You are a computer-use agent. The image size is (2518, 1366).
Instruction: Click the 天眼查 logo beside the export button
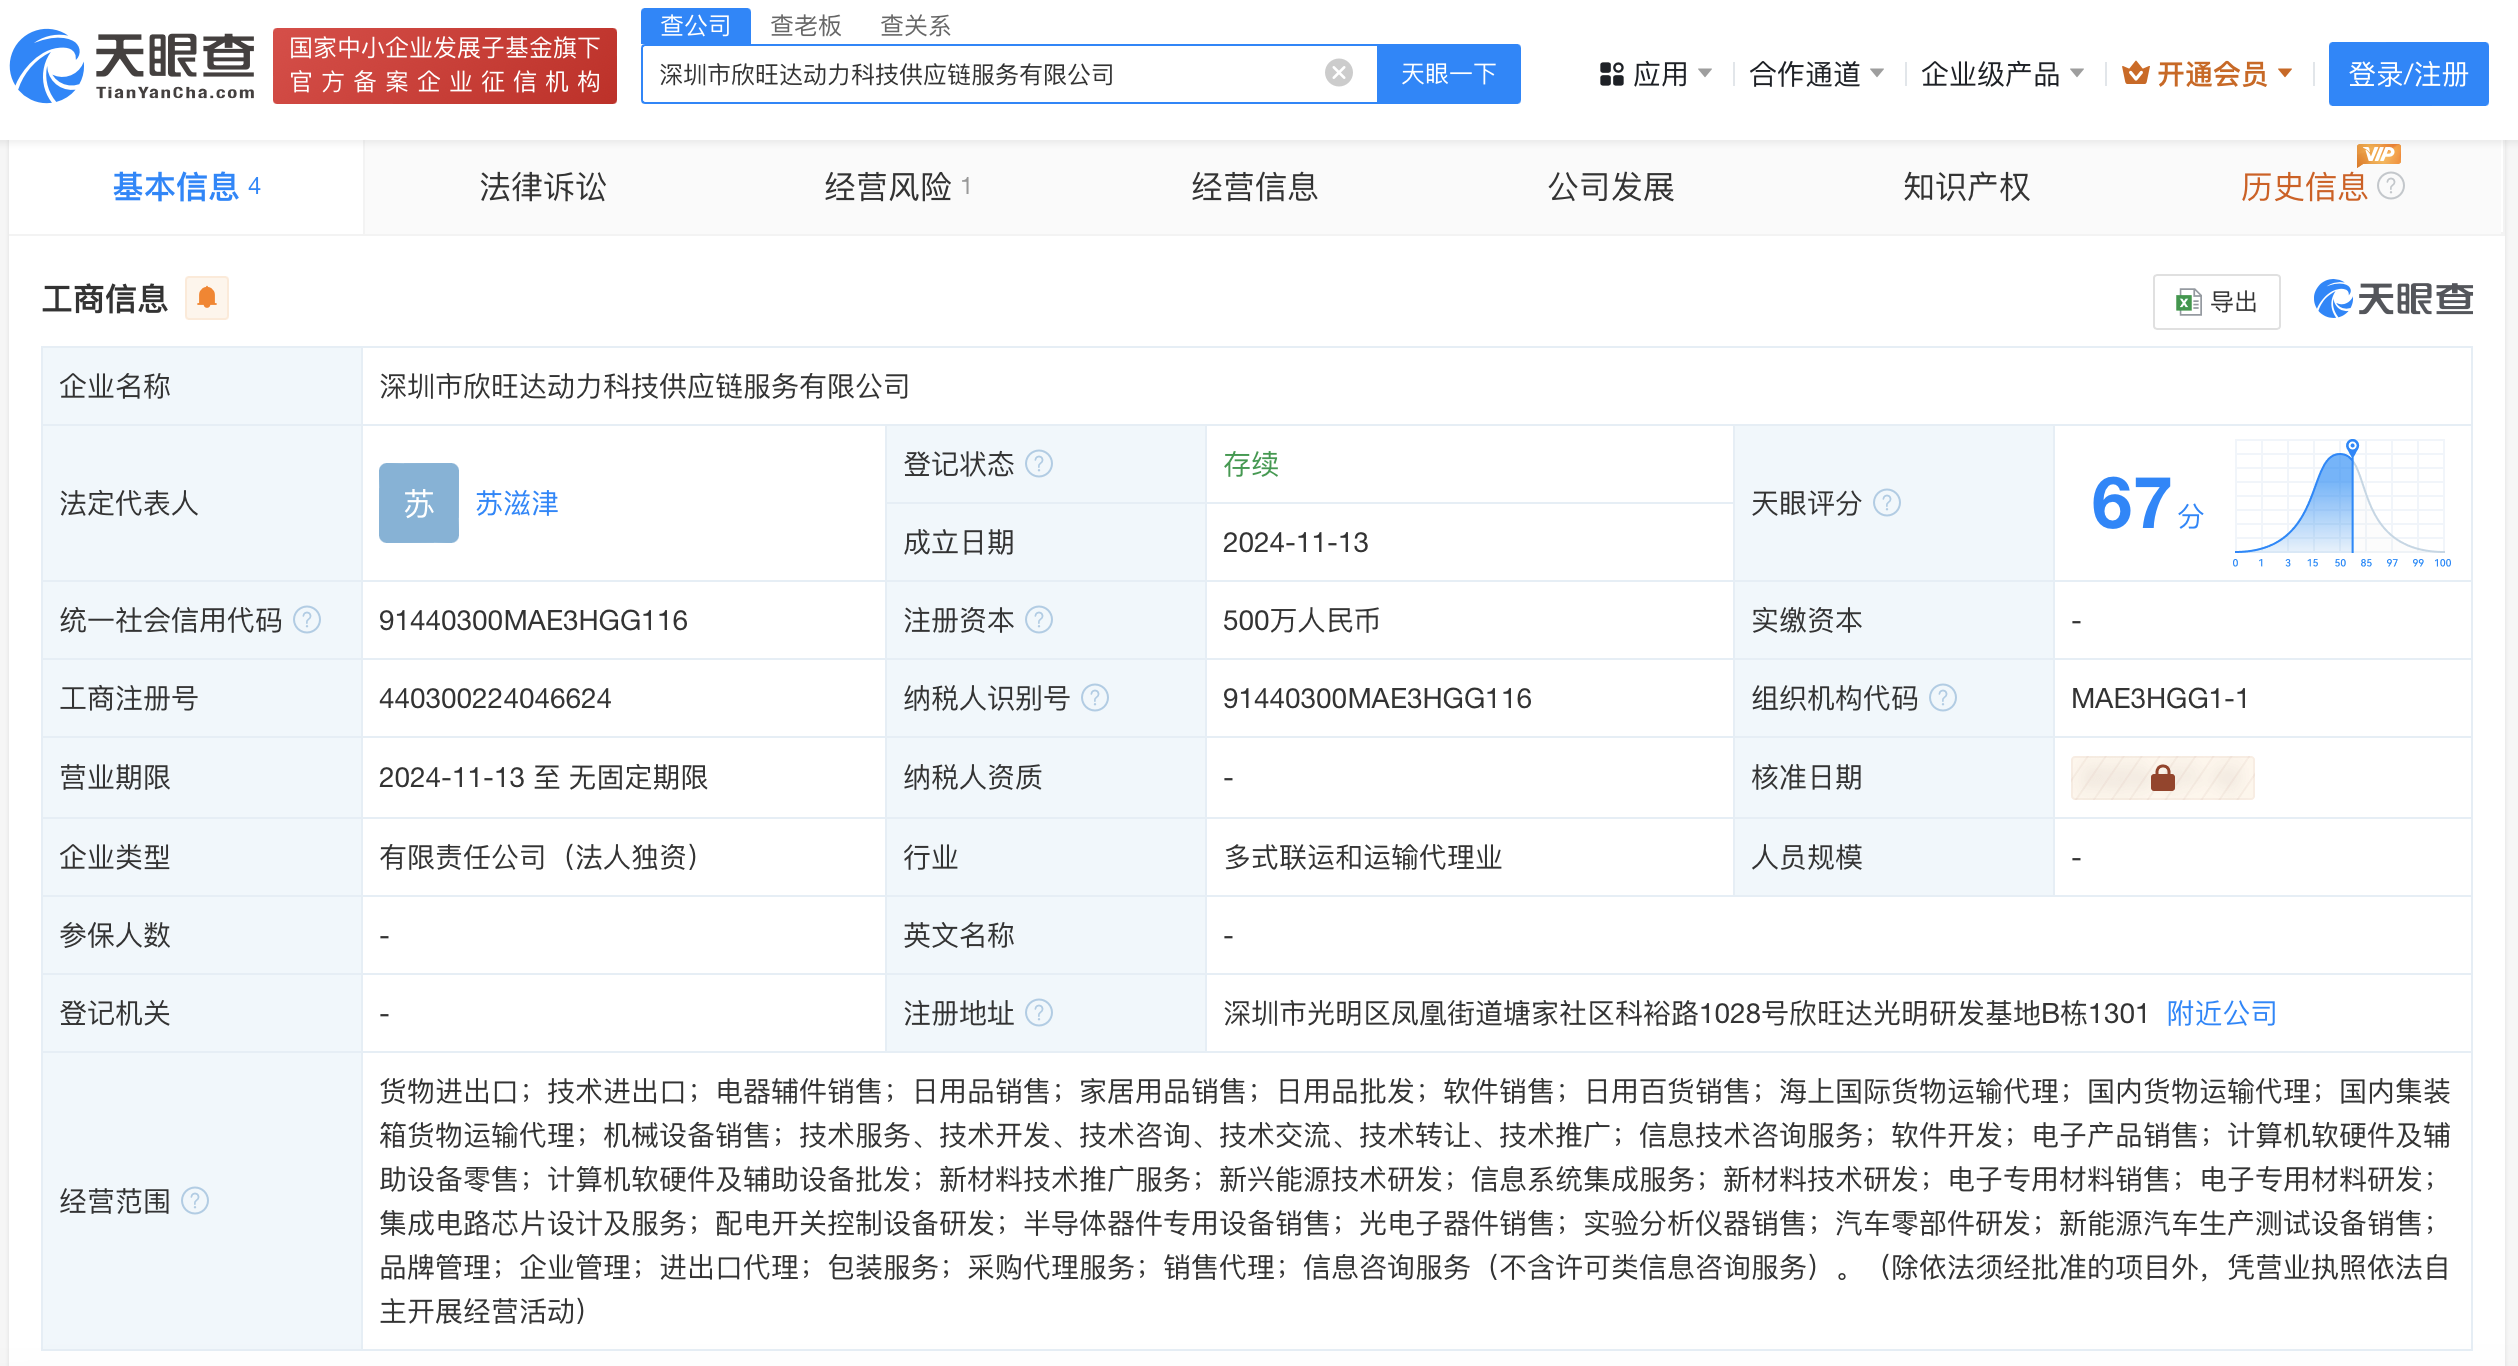(x=2393, y=299)
